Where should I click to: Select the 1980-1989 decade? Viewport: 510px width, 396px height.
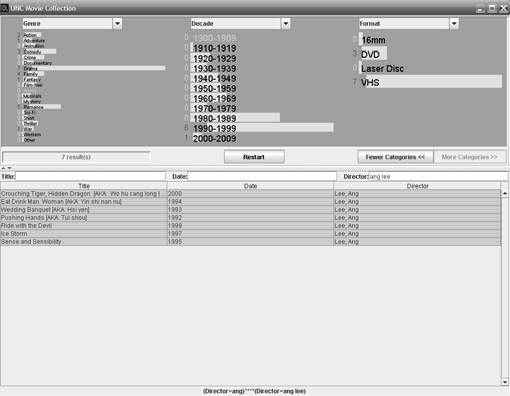point(235,118)
